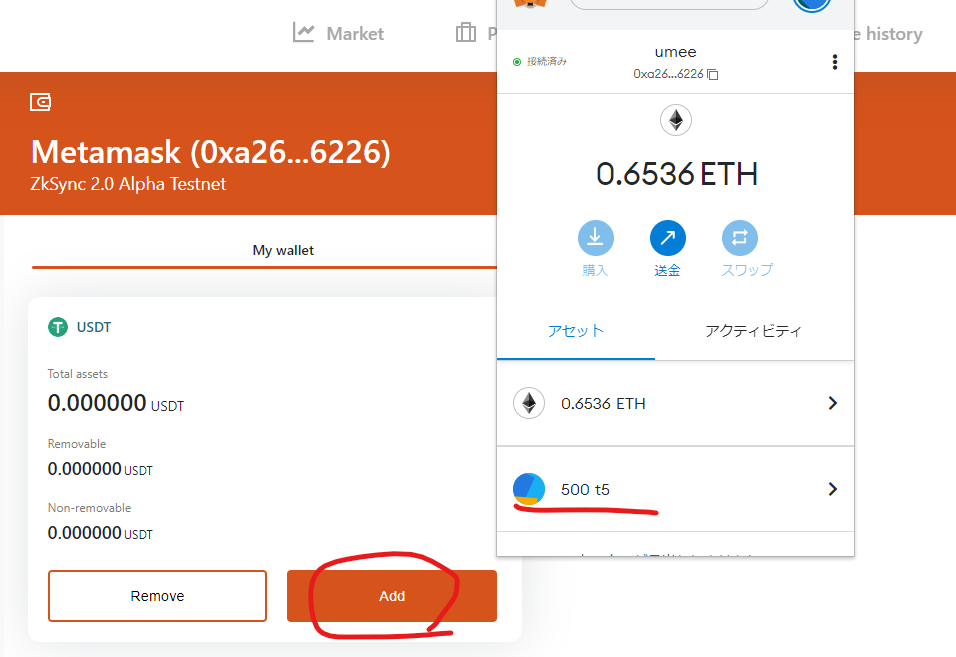Click the Removable 0.000000 USDT value

point(100,469)
